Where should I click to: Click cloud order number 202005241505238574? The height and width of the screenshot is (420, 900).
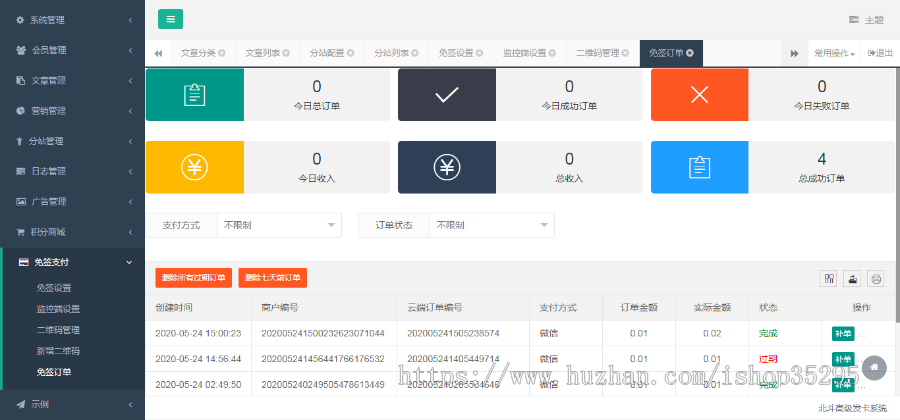pyautogui.click(x=453, y=333)
